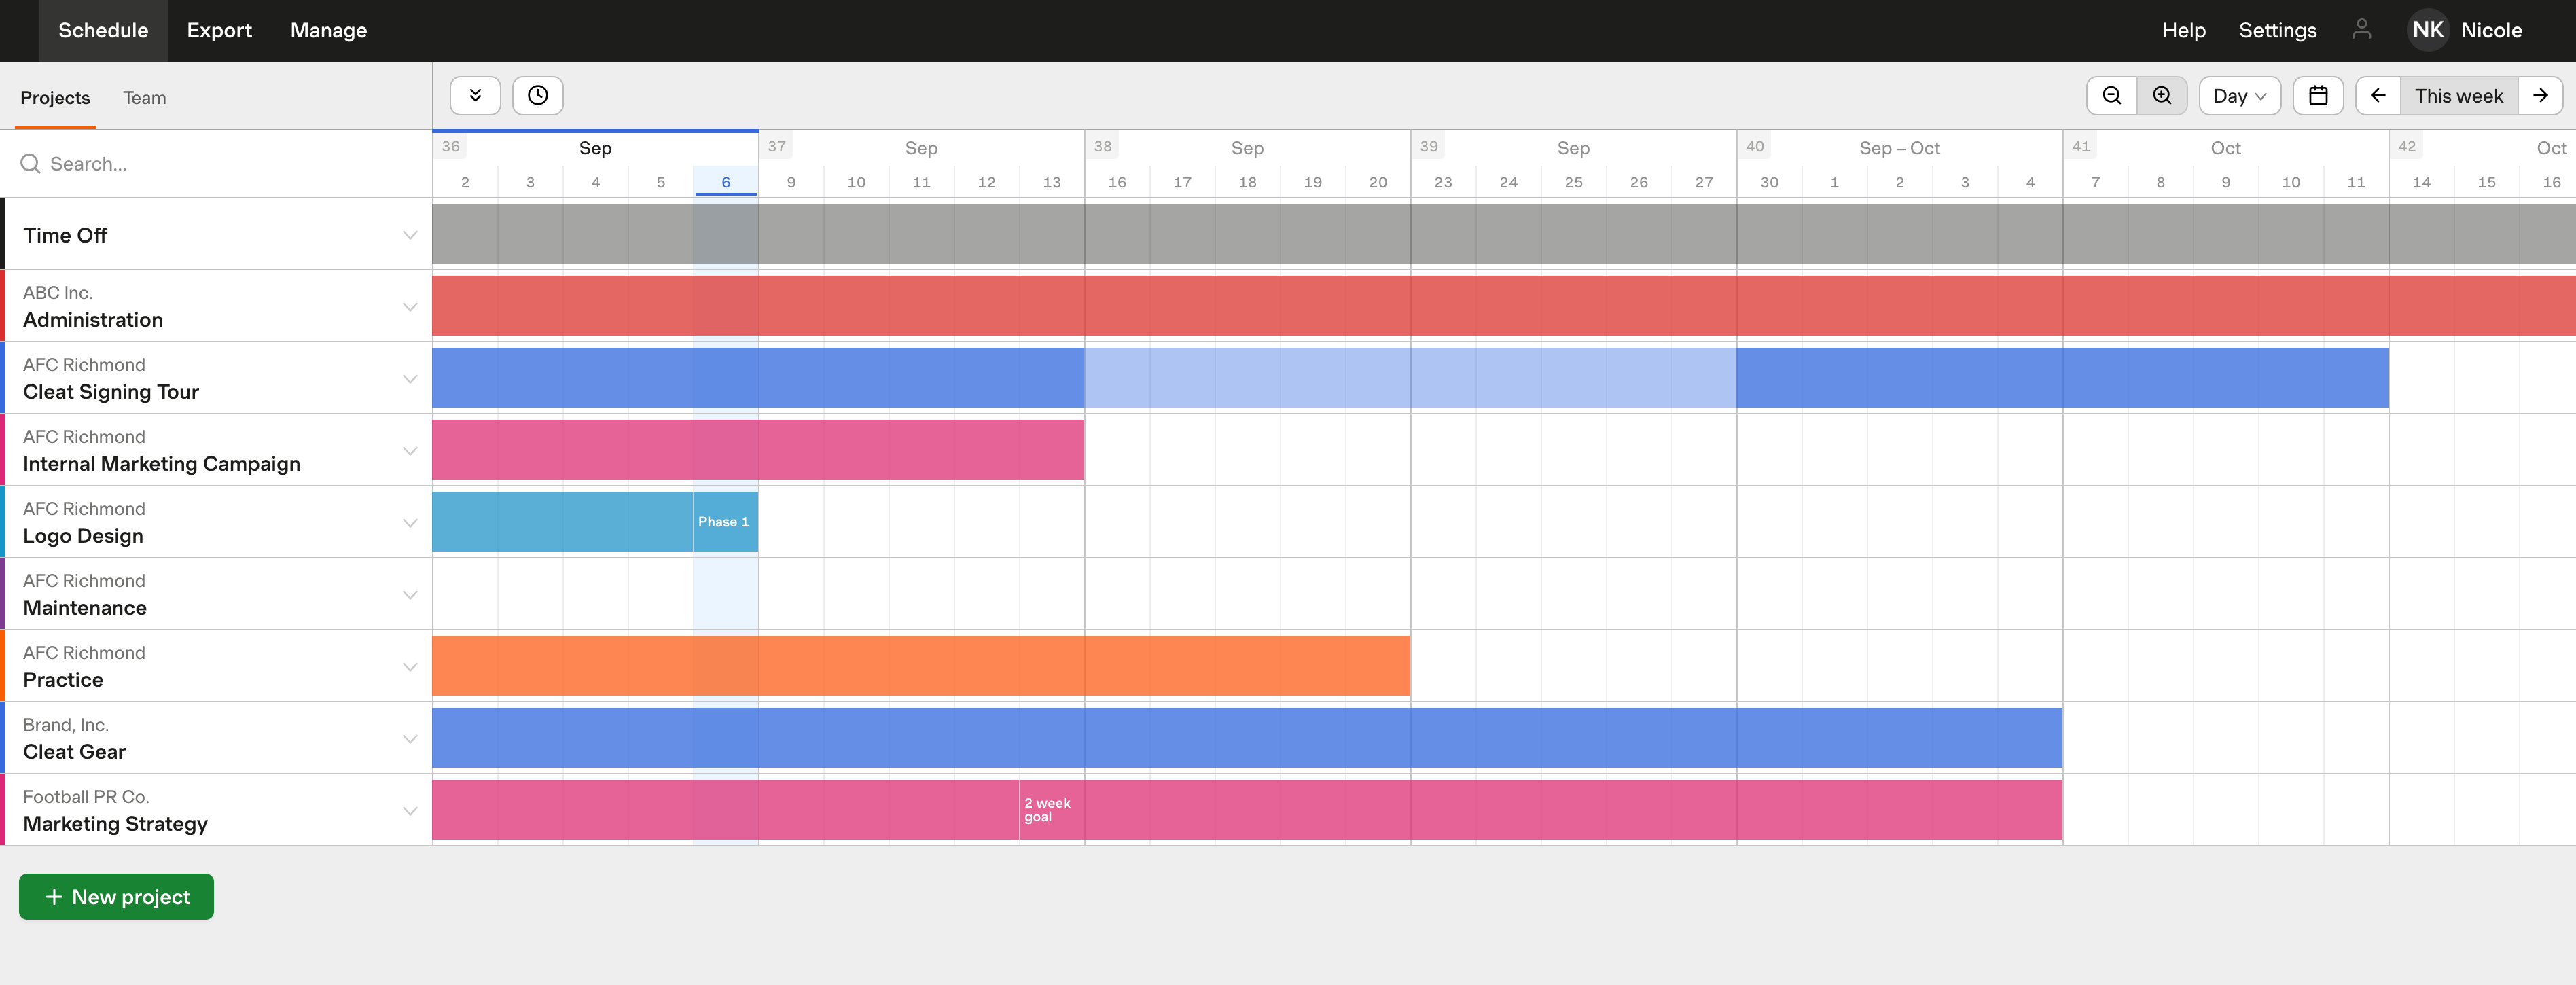The image size is (2576, 985).
Task: Click the download/export arrow icon
Action: point(475,95)
